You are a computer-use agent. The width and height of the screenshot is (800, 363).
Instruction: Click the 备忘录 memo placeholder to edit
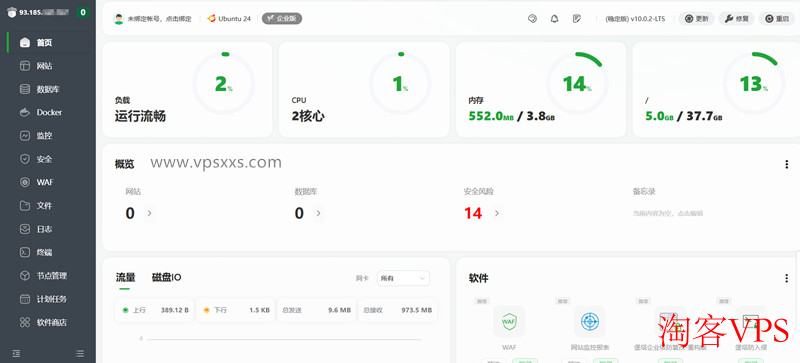point(668,213)
